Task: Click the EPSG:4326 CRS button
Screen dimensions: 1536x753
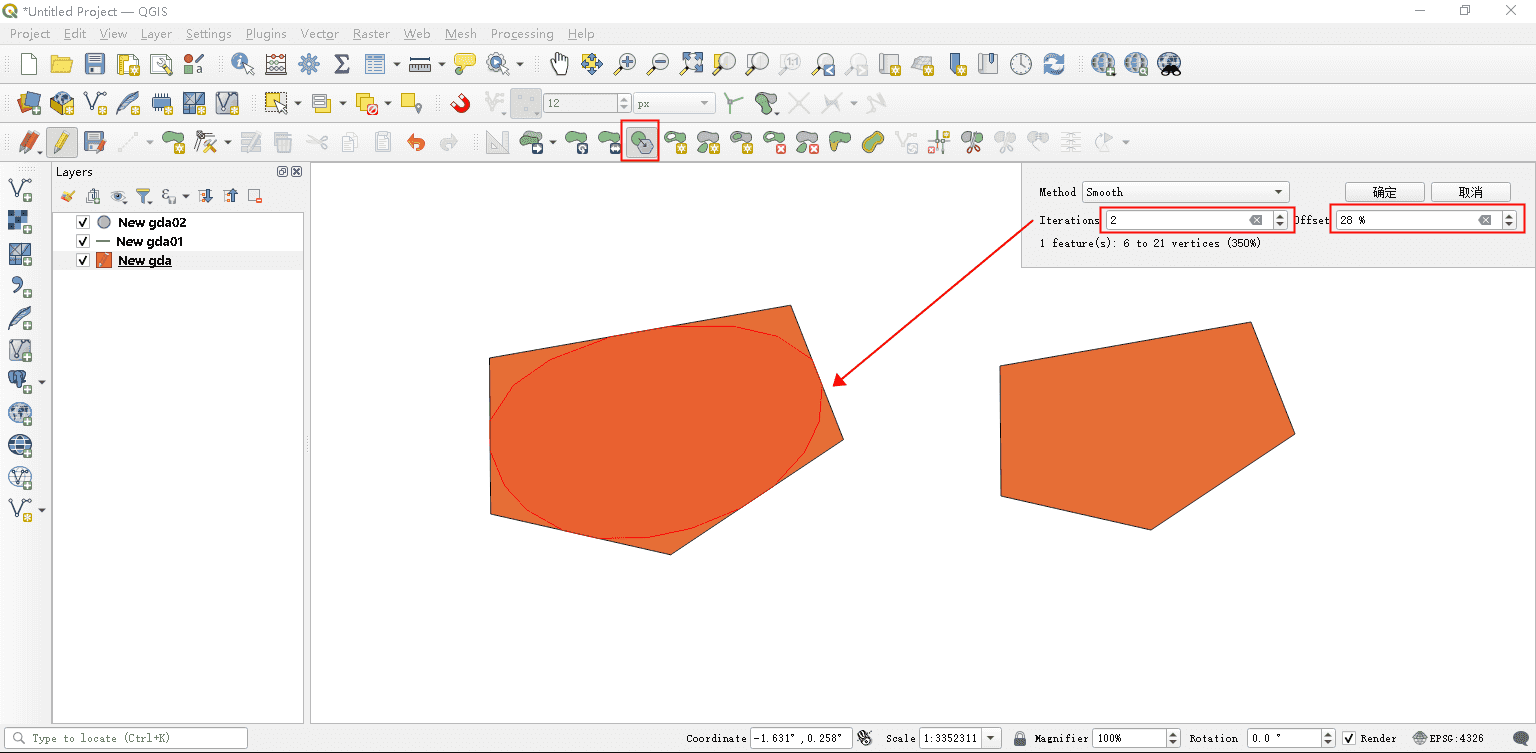Action: point(1449,739)
